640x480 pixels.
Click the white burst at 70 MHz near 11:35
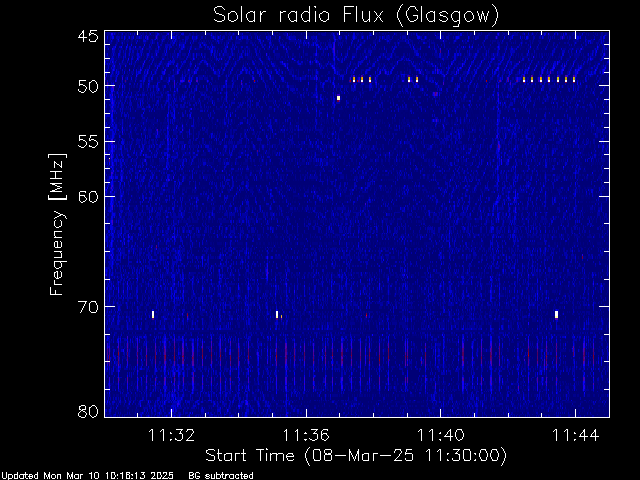point(277,314)
